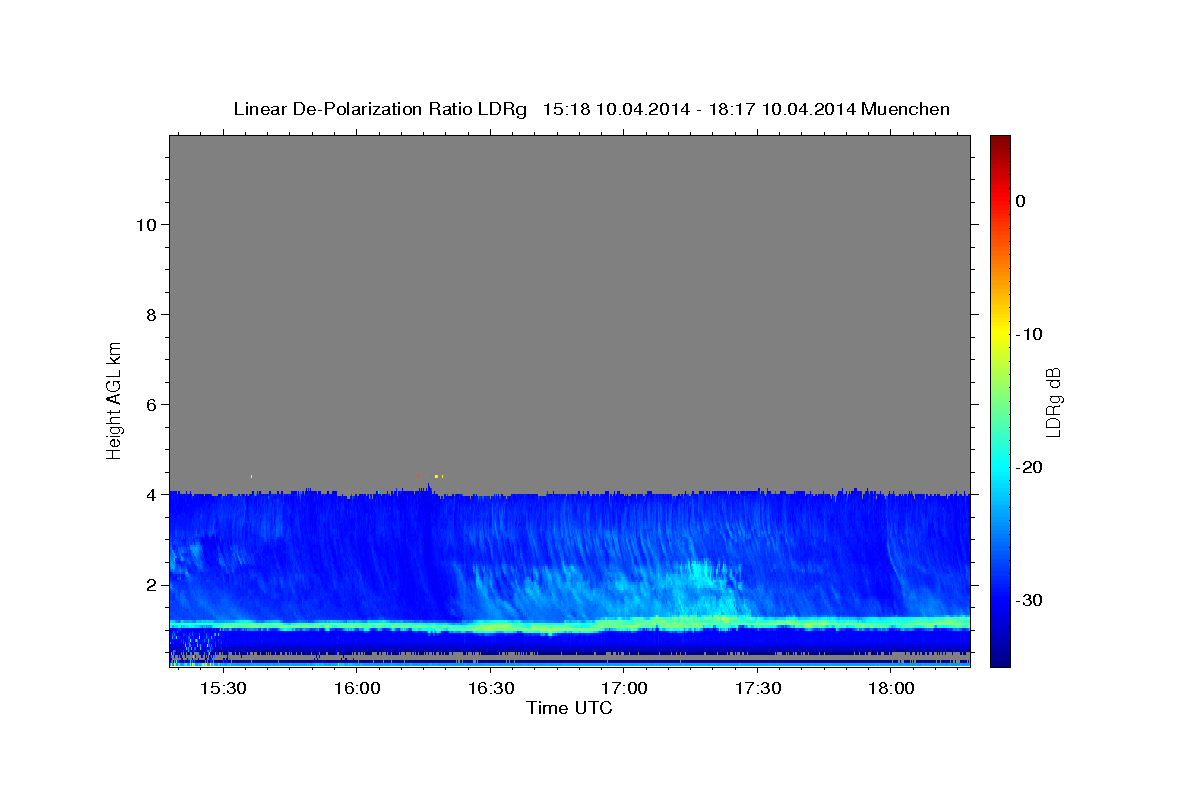Click the colorbar value label -30

pyautogui.click(x=1029, y=600)
